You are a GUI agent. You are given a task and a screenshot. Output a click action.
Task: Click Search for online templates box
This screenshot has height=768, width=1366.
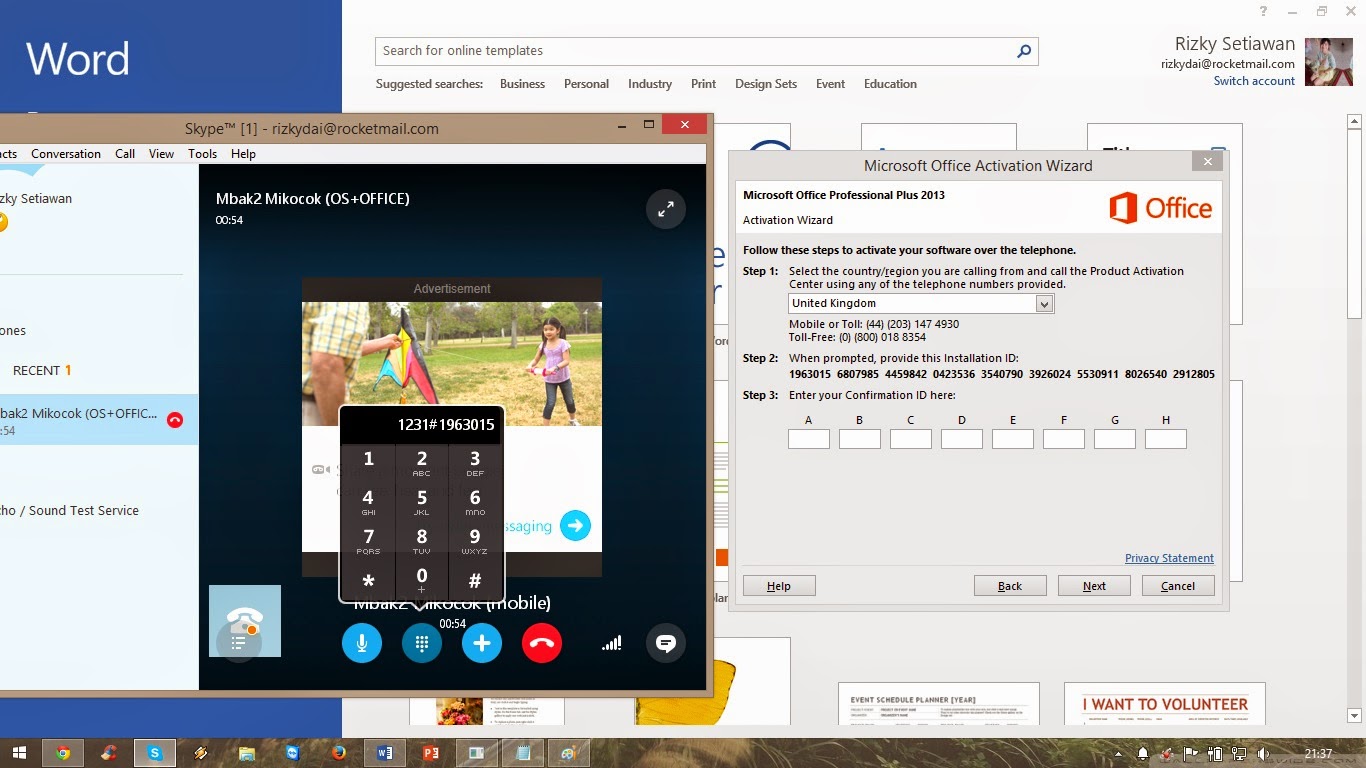707,51
